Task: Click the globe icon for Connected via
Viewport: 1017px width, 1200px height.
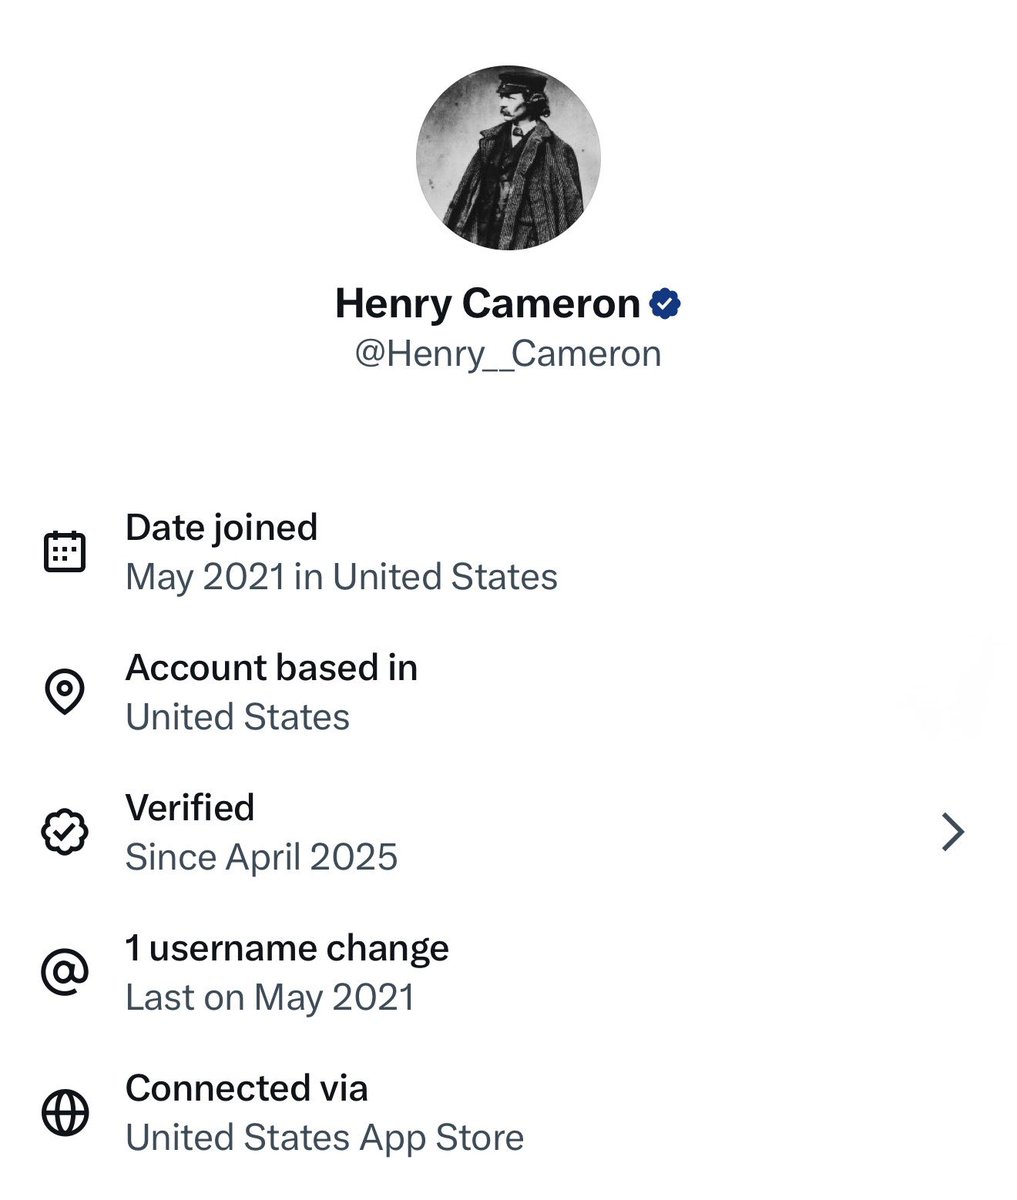Action: [x=65, y=1112]
